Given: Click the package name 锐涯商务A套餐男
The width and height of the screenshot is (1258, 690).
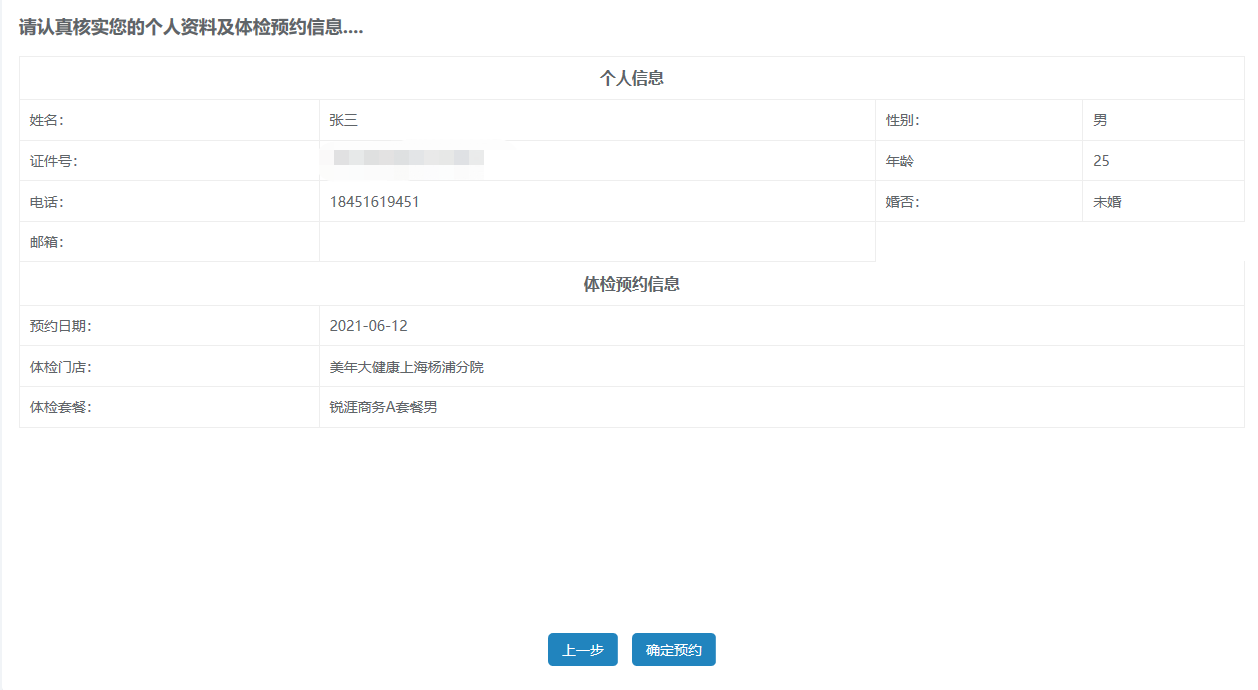Looking at the screenshot, I should pyautogui.click(x=383, y=407).
